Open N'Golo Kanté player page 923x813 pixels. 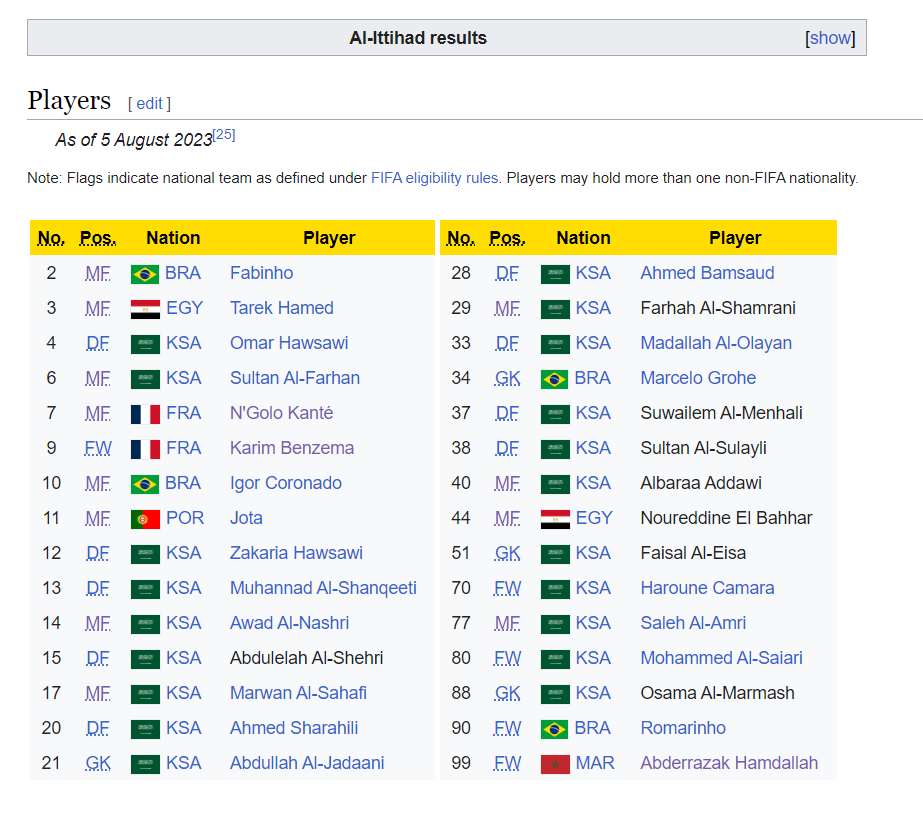(281, 413)
